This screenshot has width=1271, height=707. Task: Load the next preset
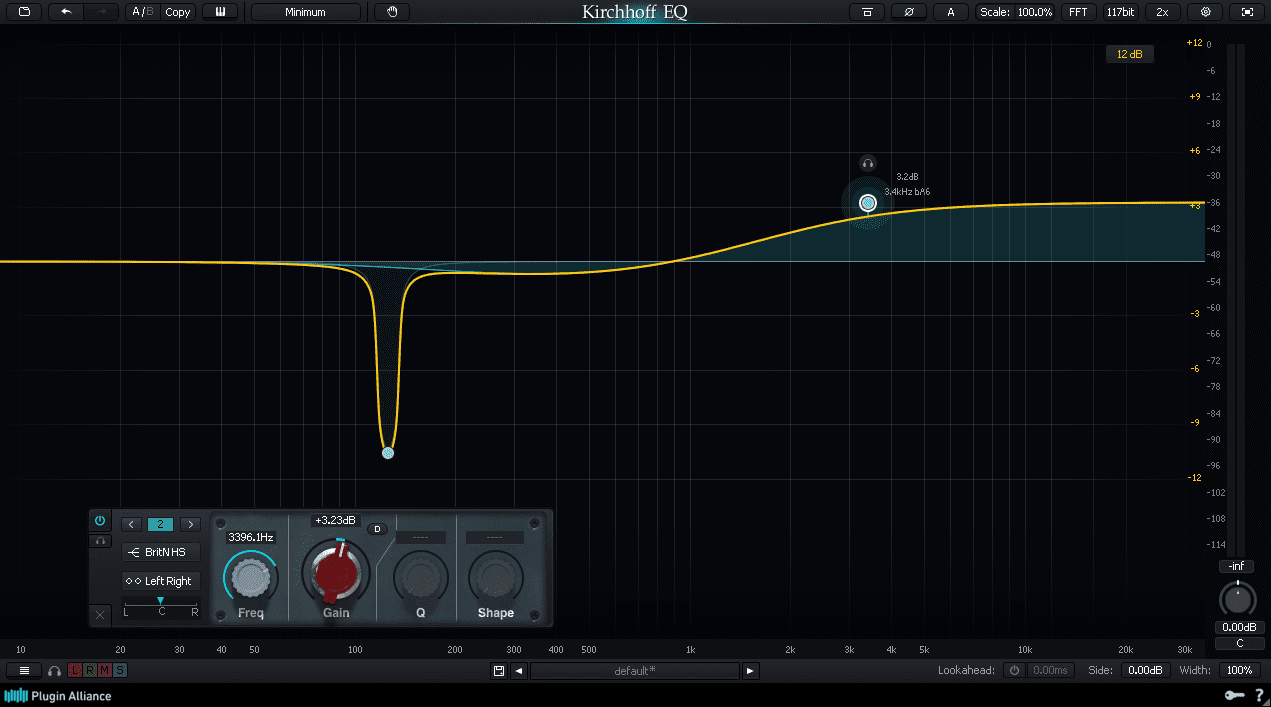click(x=751, y=671)
